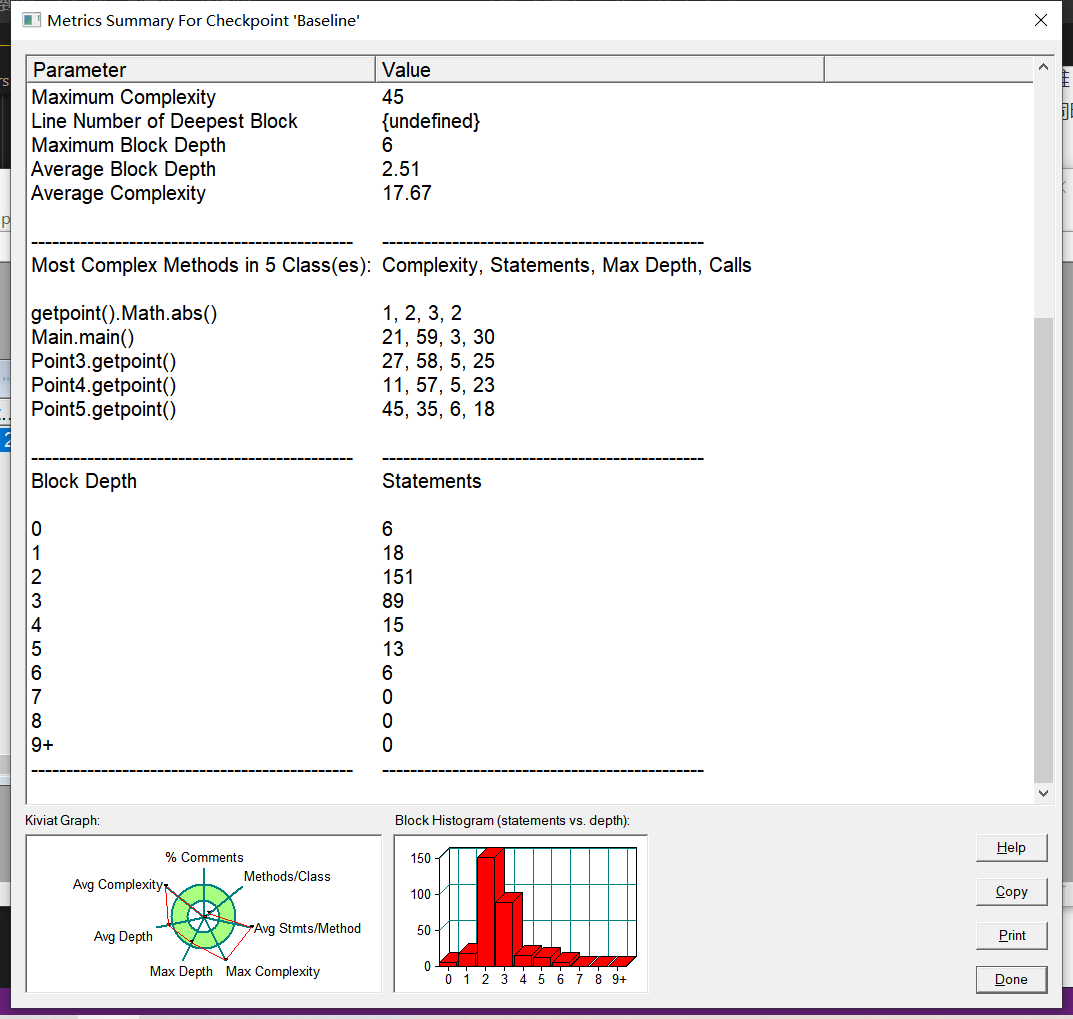Click the Value column header
Image resolution: width=1073 pixels, height=1019 pixels.
(599, 70)
